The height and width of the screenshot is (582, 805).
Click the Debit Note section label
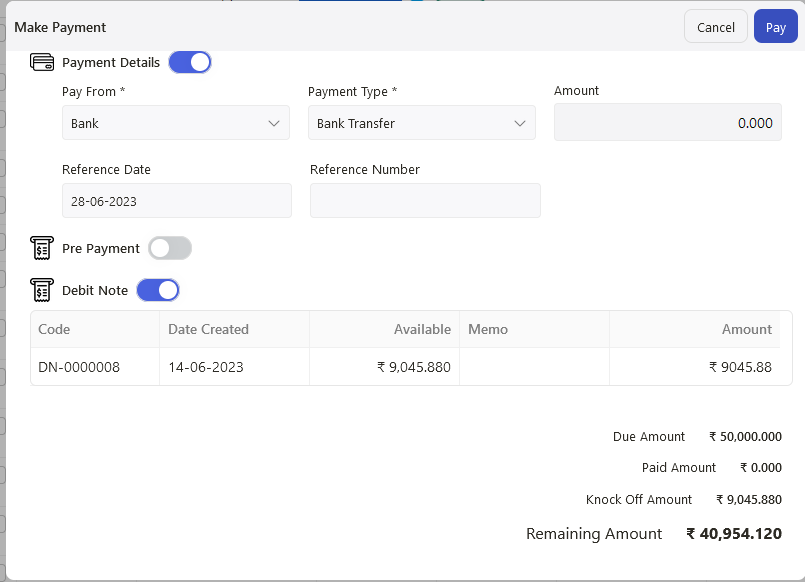95,290
